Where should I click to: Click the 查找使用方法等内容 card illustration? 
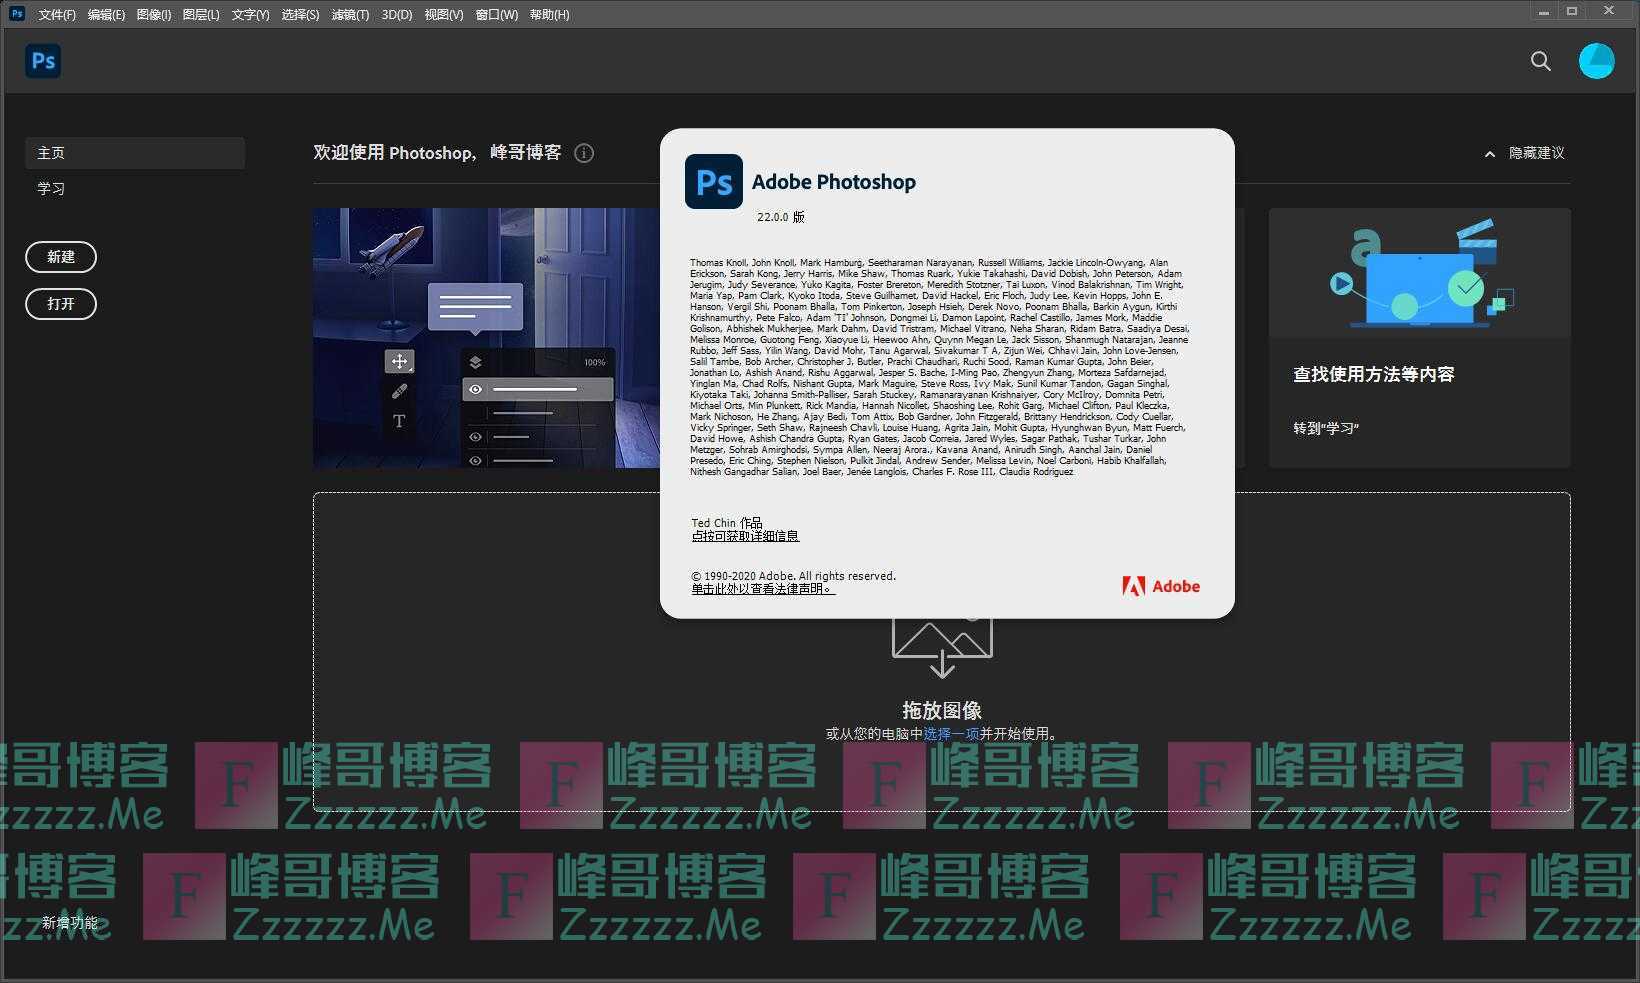point(1420,272)
